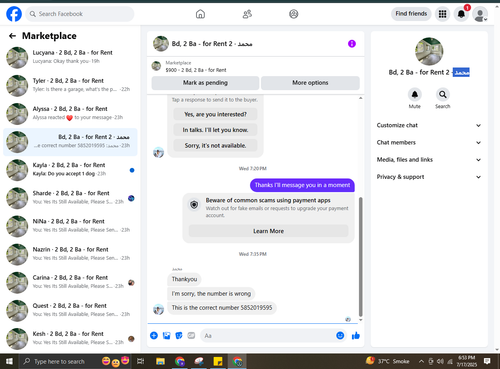Open Alyssa's conversation in the list
Image resolution: width=500 pixels, height=369 pixels.
coord(70,114)
